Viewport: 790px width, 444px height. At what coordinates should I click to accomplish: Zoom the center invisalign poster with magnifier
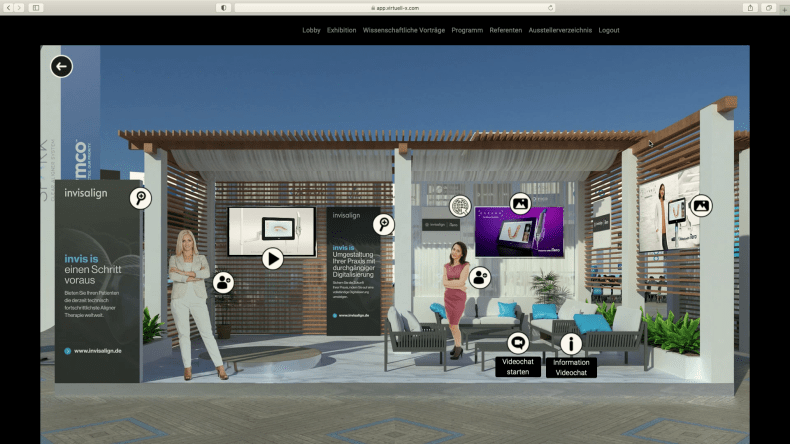pyautogui.click(x=384, y=224)
